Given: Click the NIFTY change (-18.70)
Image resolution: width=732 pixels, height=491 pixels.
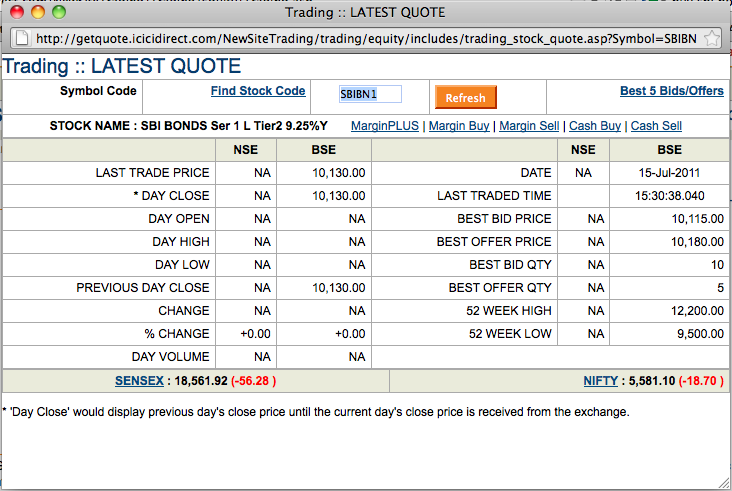Looking at the screenshot, I should click(701, 381).
